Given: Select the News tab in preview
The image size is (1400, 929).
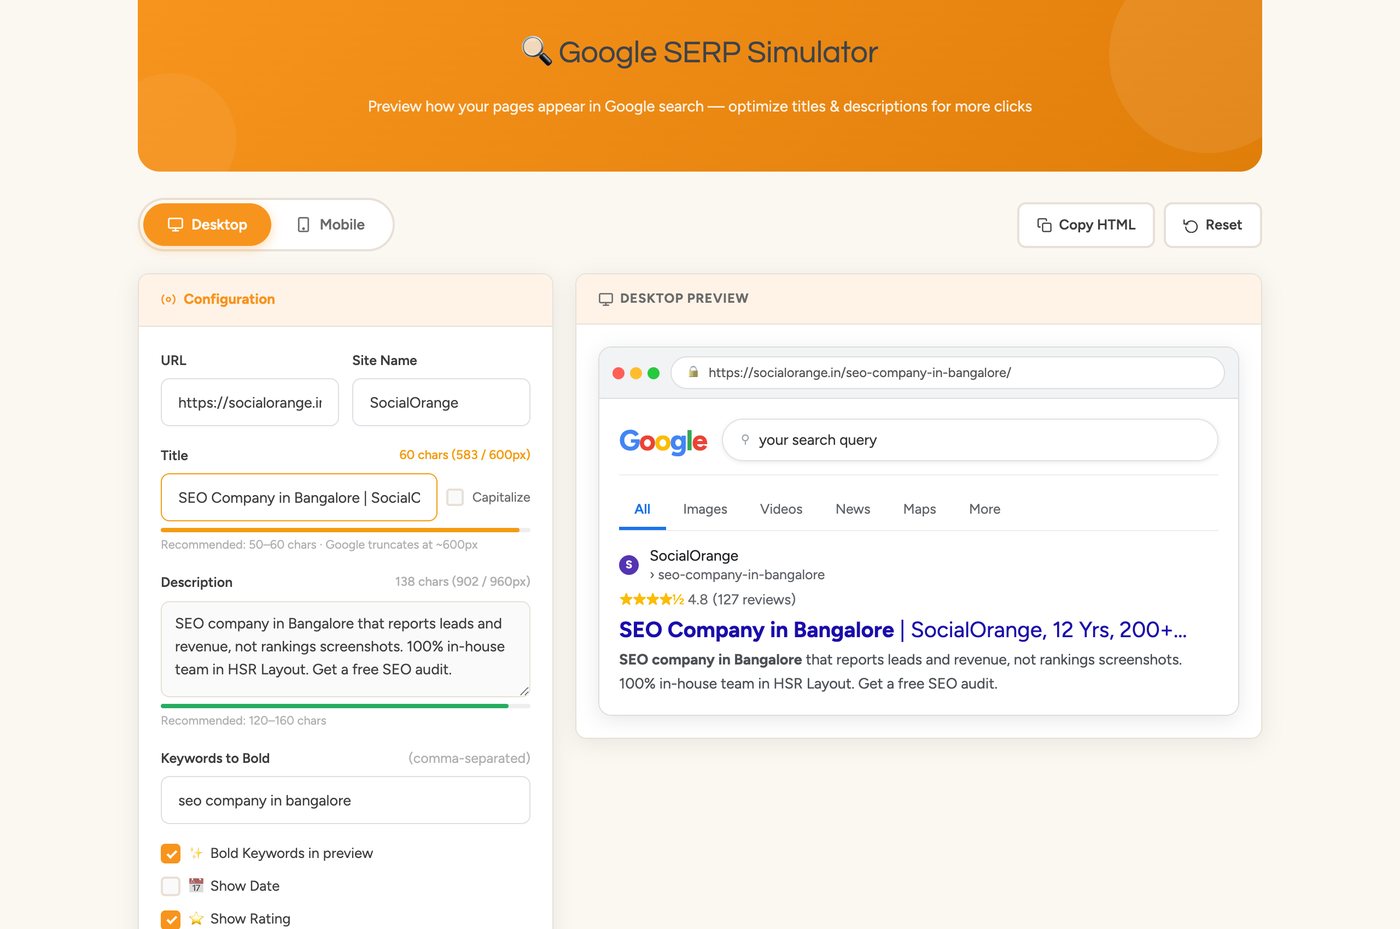Looking at the screenshot, I should coord(853,509).
